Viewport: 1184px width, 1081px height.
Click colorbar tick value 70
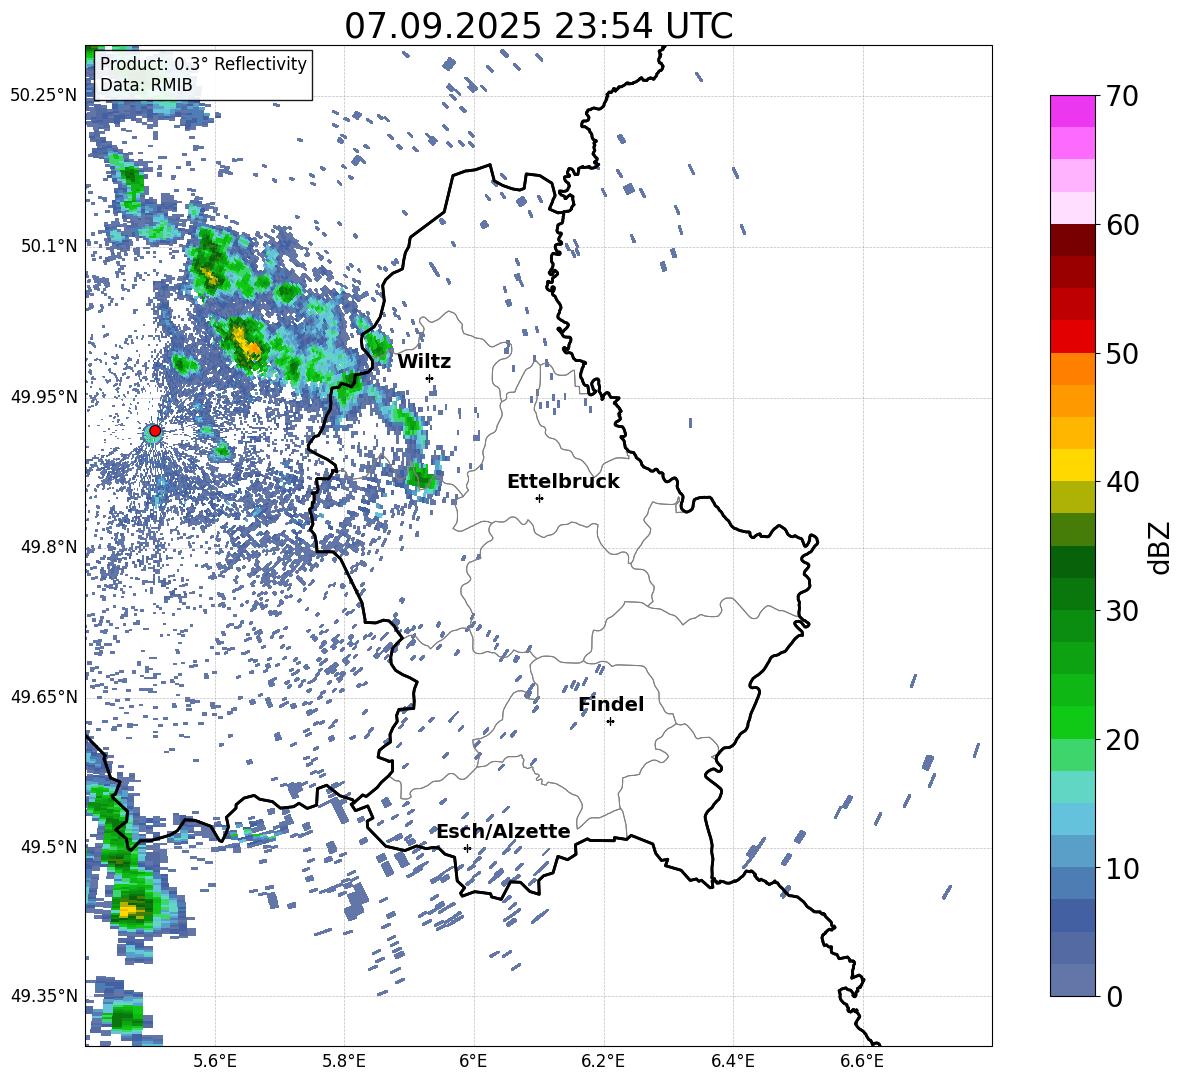point(1122,96)
